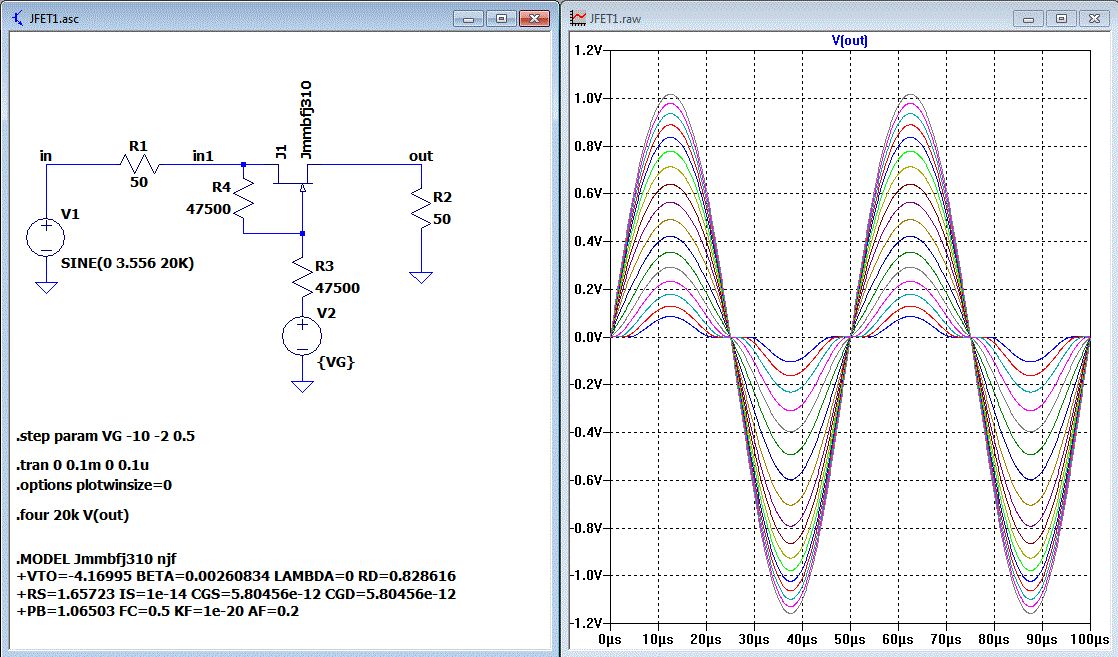Select the V2 voltage source symbol
Image resolution: width=1118 pixels, height=657 pixels.
point(301,336)
